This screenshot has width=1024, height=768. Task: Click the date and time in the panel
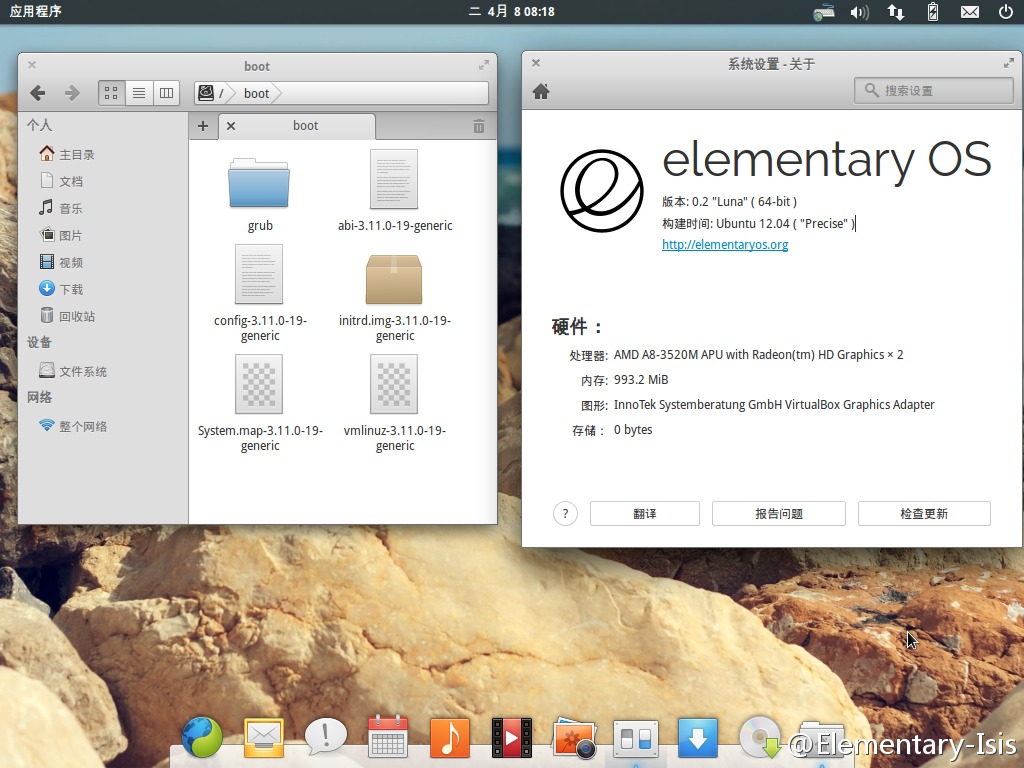coord(511,11)
